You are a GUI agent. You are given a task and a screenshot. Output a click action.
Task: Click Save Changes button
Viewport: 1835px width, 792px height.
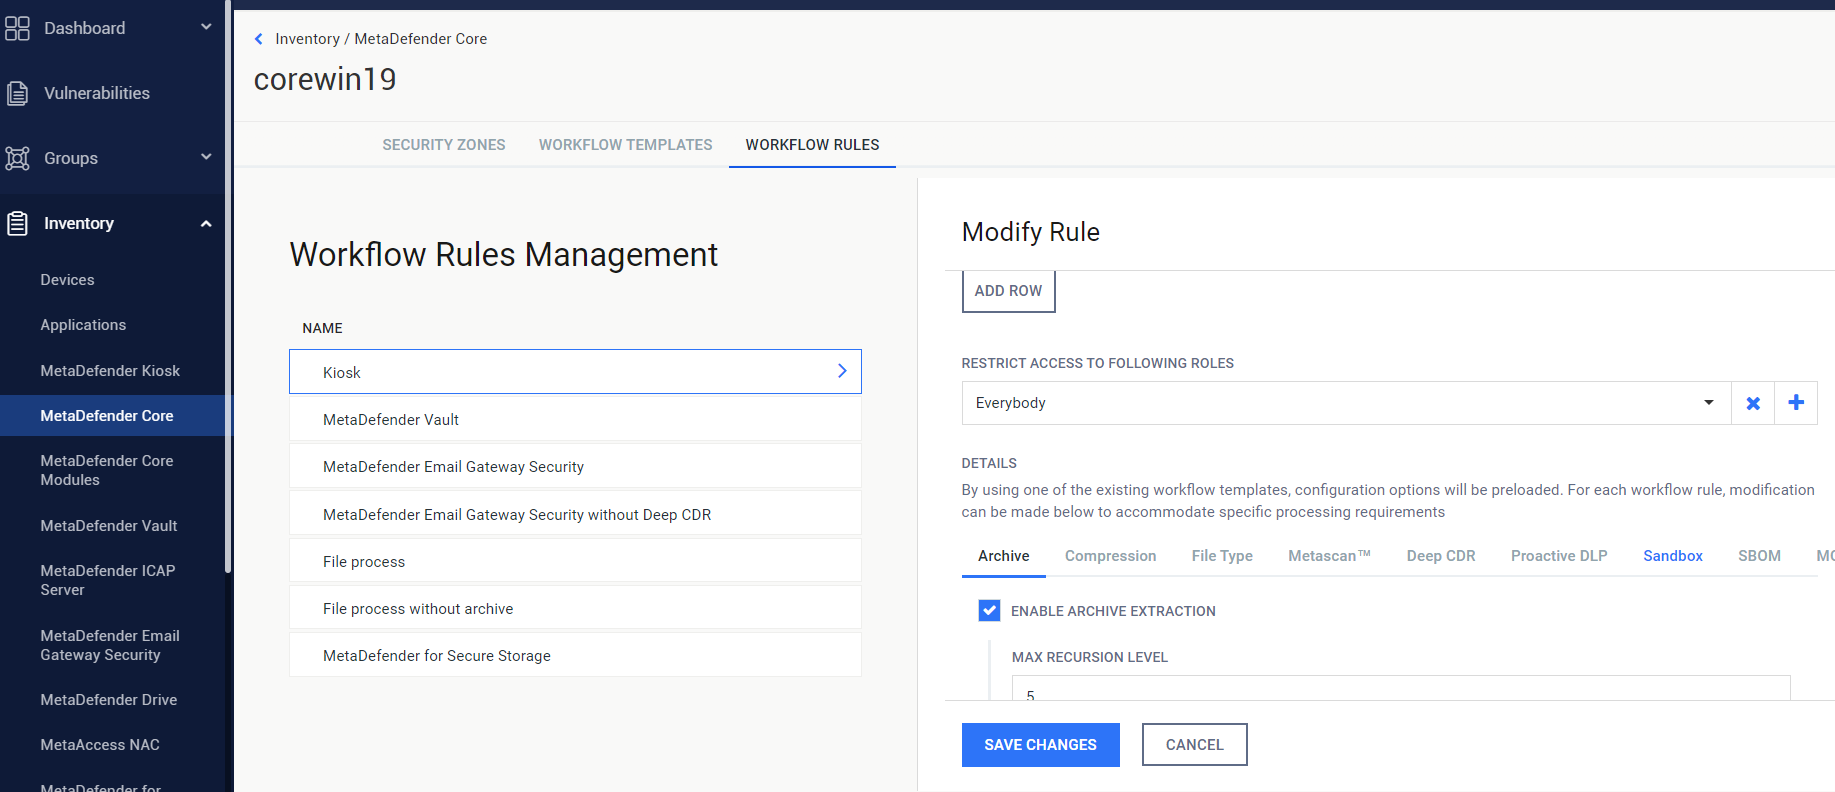coord(1040,745)
